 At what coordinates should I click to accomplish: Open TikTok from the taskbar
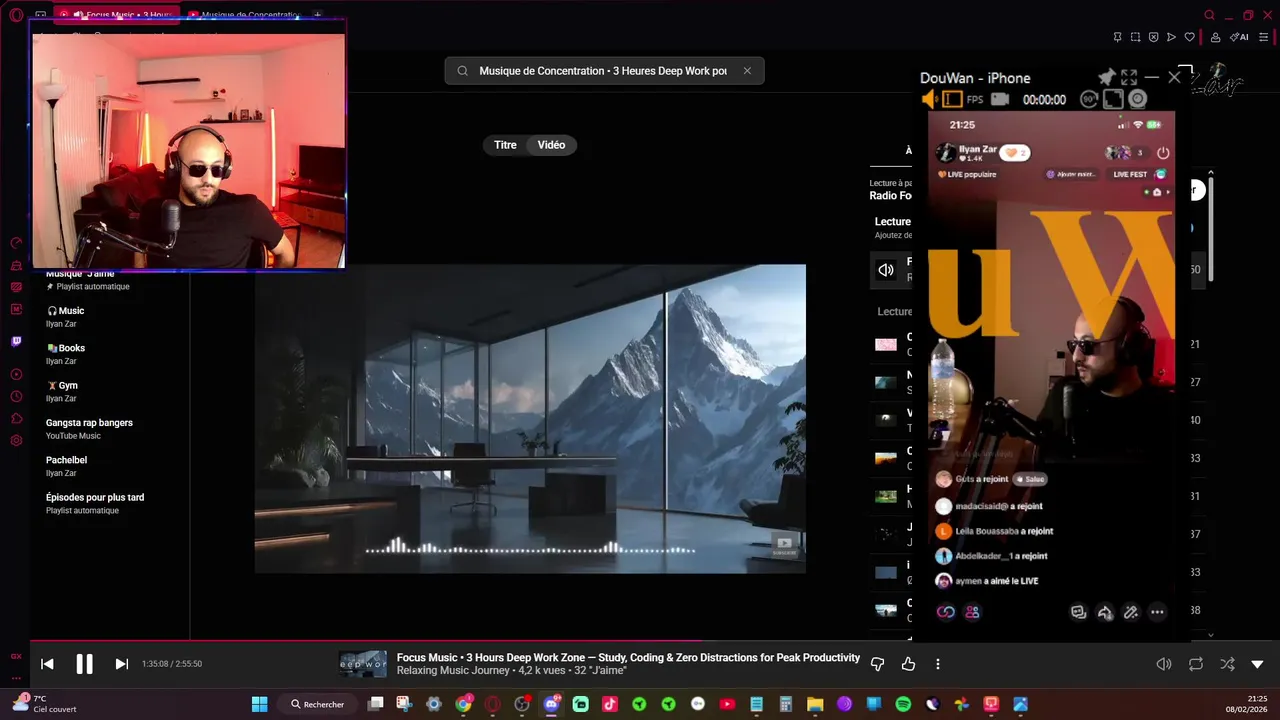coord(610,704)
